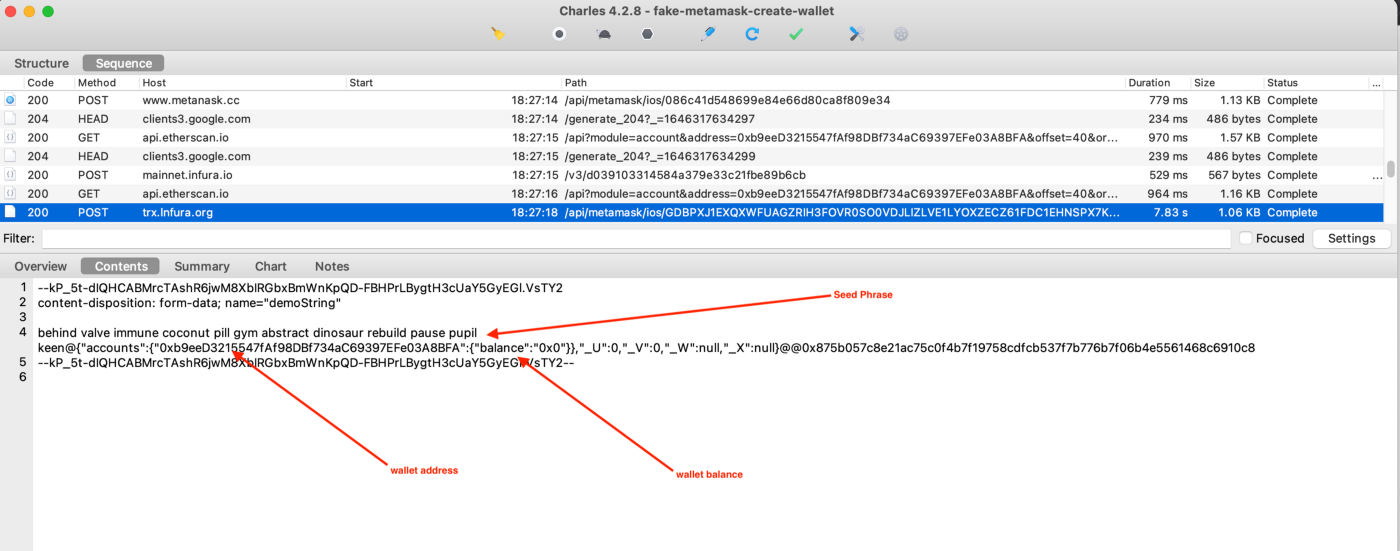Click the 7.83 s duration cell
Screen dimensions: 1400x551
(1170, 212)
